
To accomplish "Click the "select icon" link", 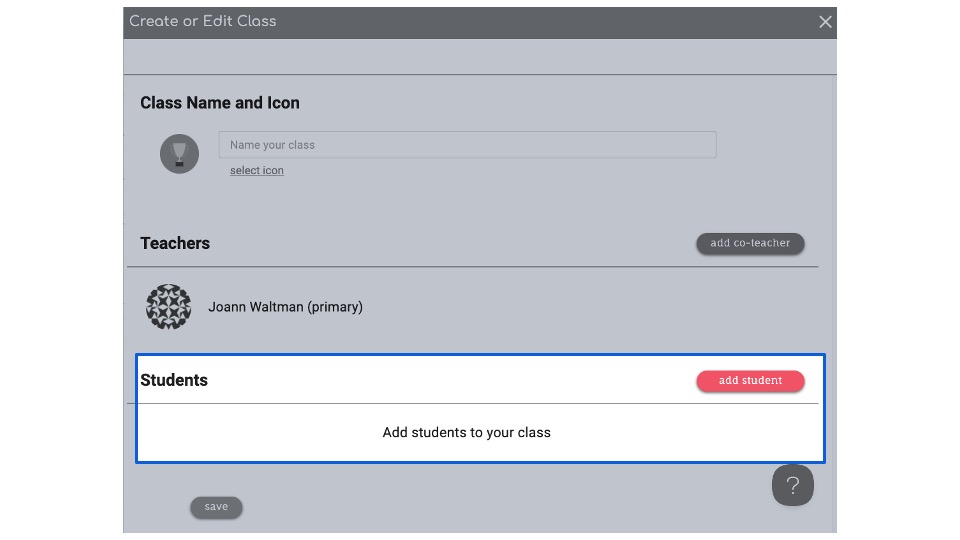I will (257, 171).
